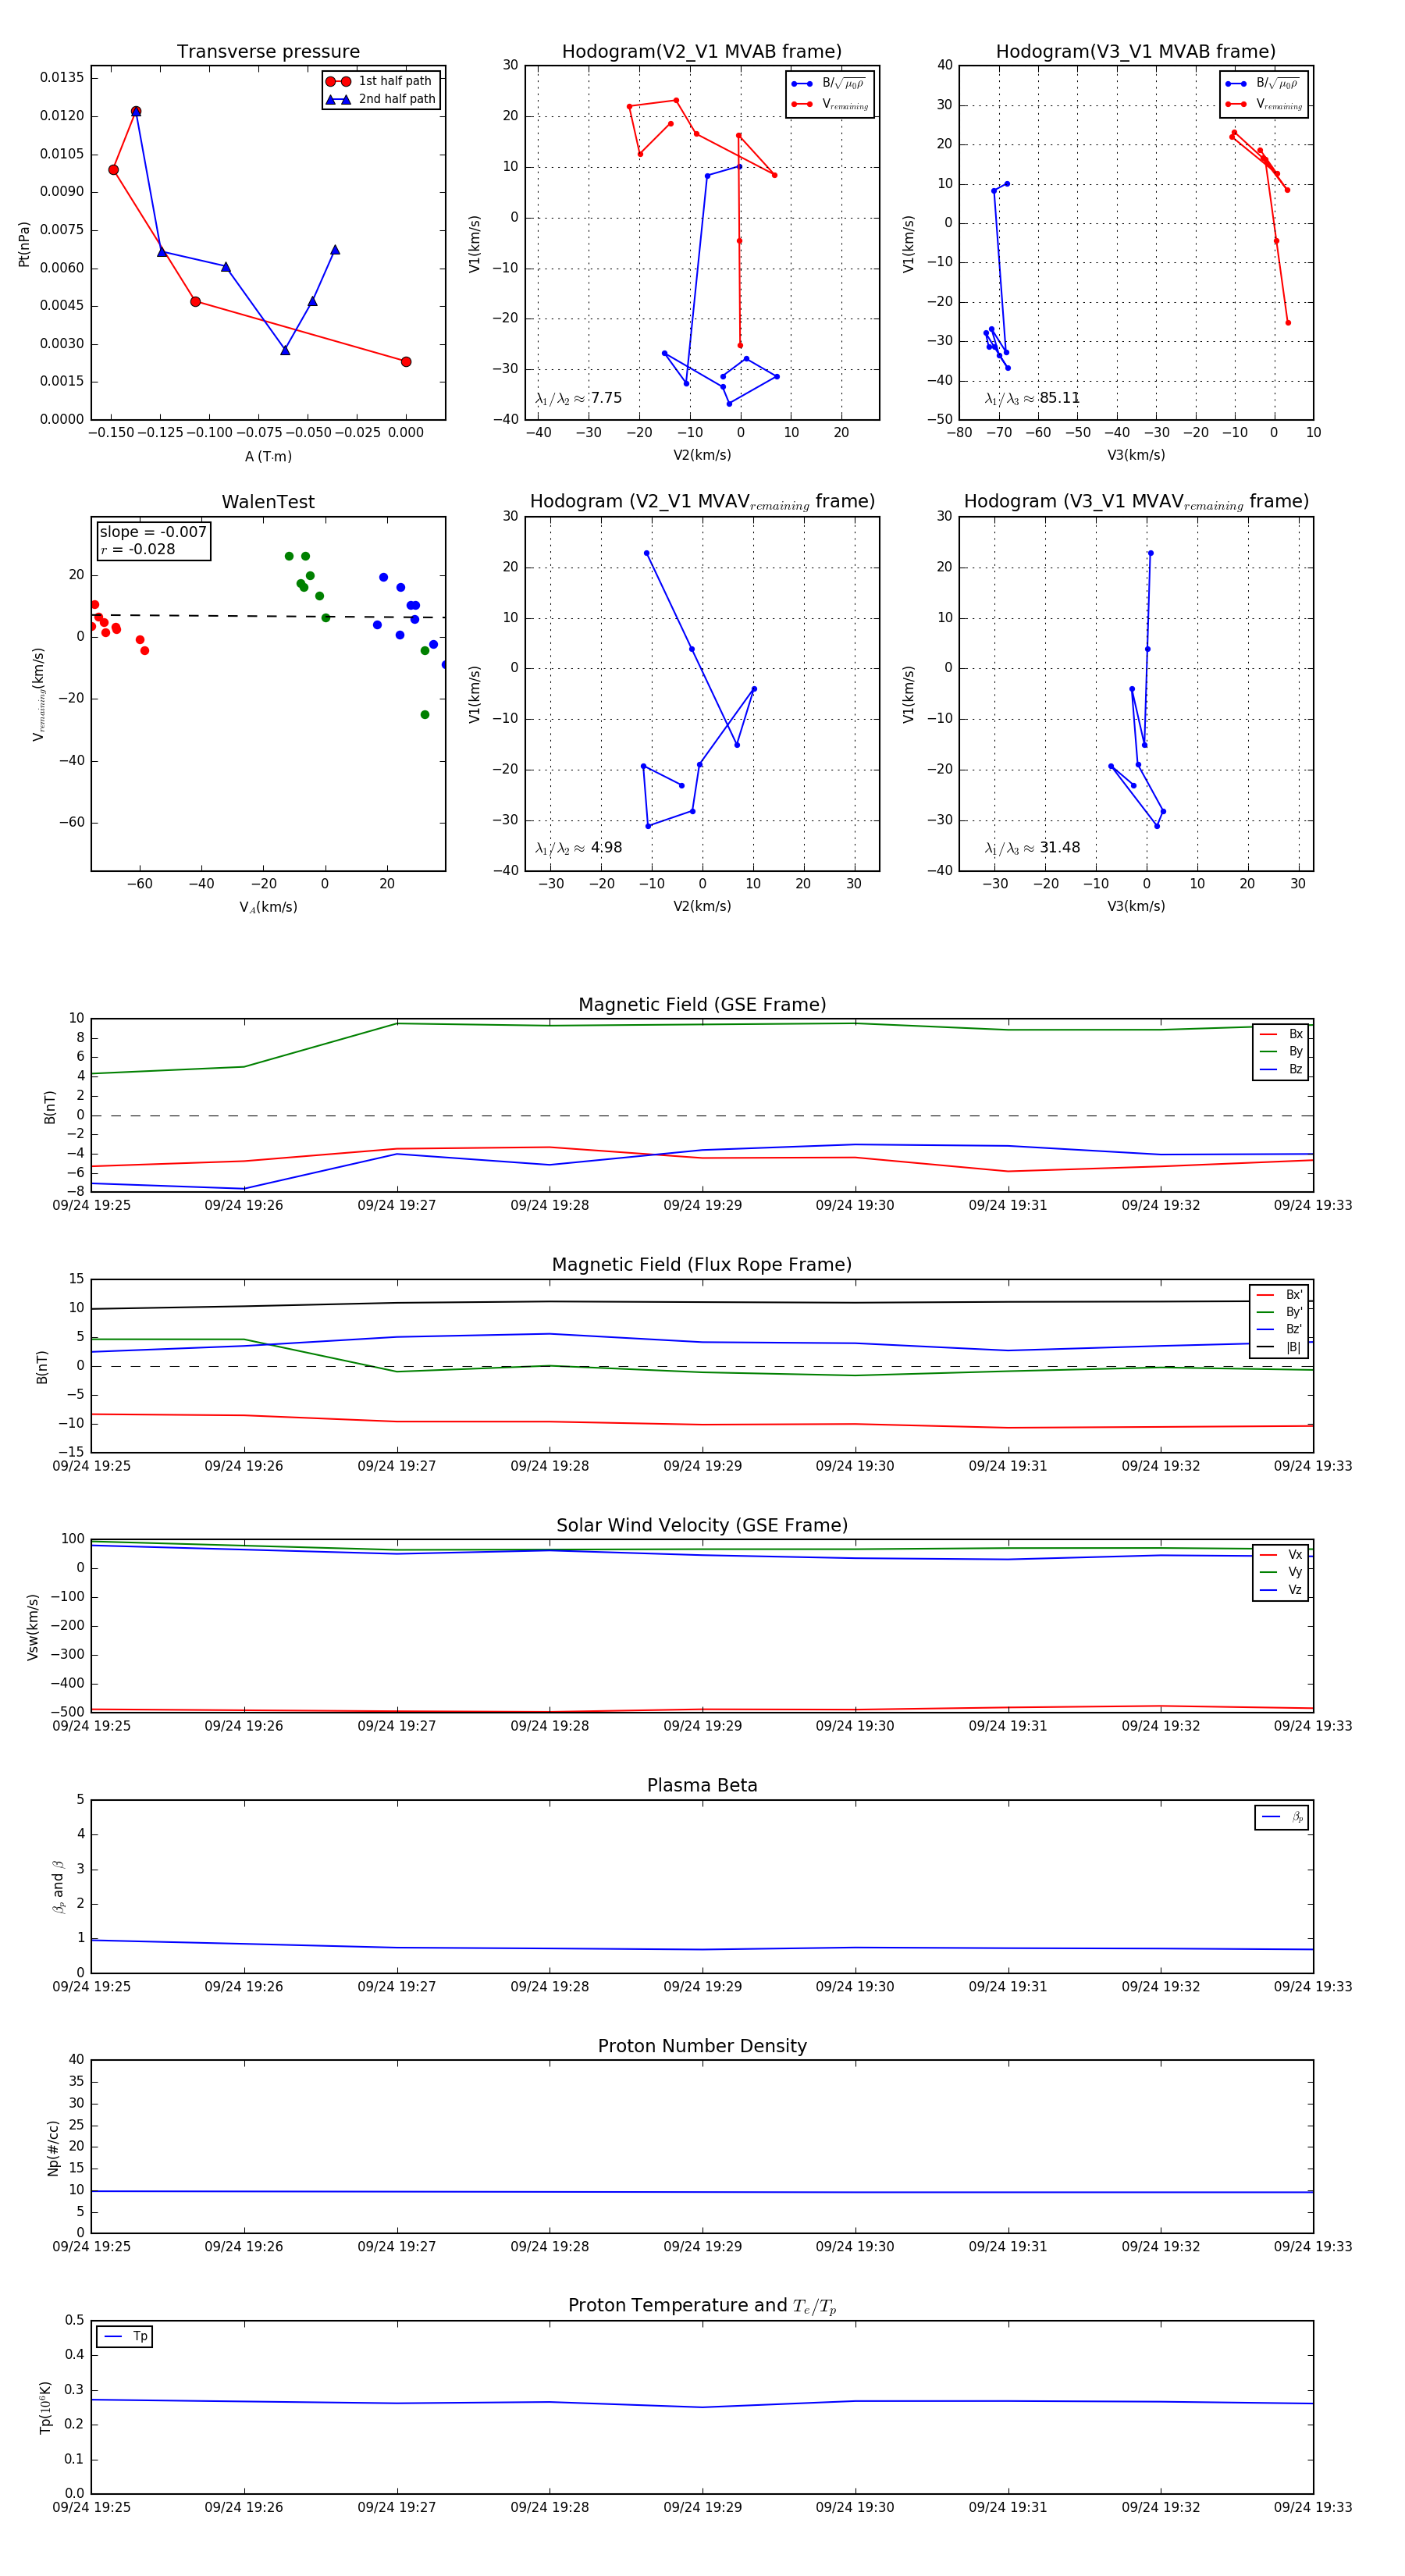Click the 'A (T·m)' x-axis label
Image resolution: width=1405 pixels, height=2576 pixels.
[x=268, y=457]
